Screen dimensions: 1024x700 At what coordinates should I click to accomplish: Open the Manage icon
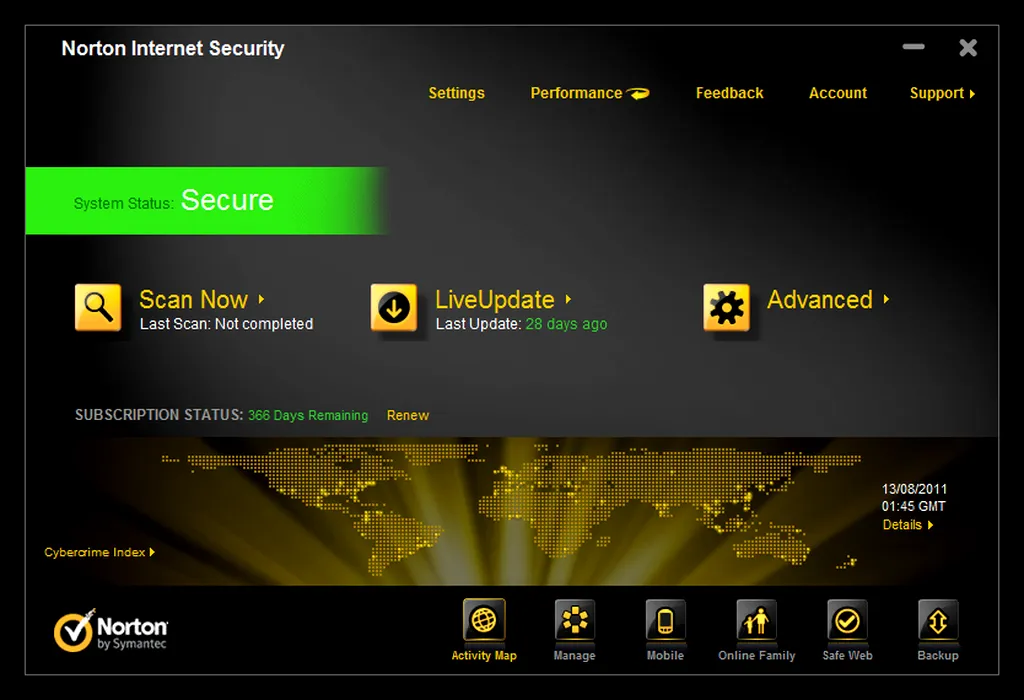575,620
